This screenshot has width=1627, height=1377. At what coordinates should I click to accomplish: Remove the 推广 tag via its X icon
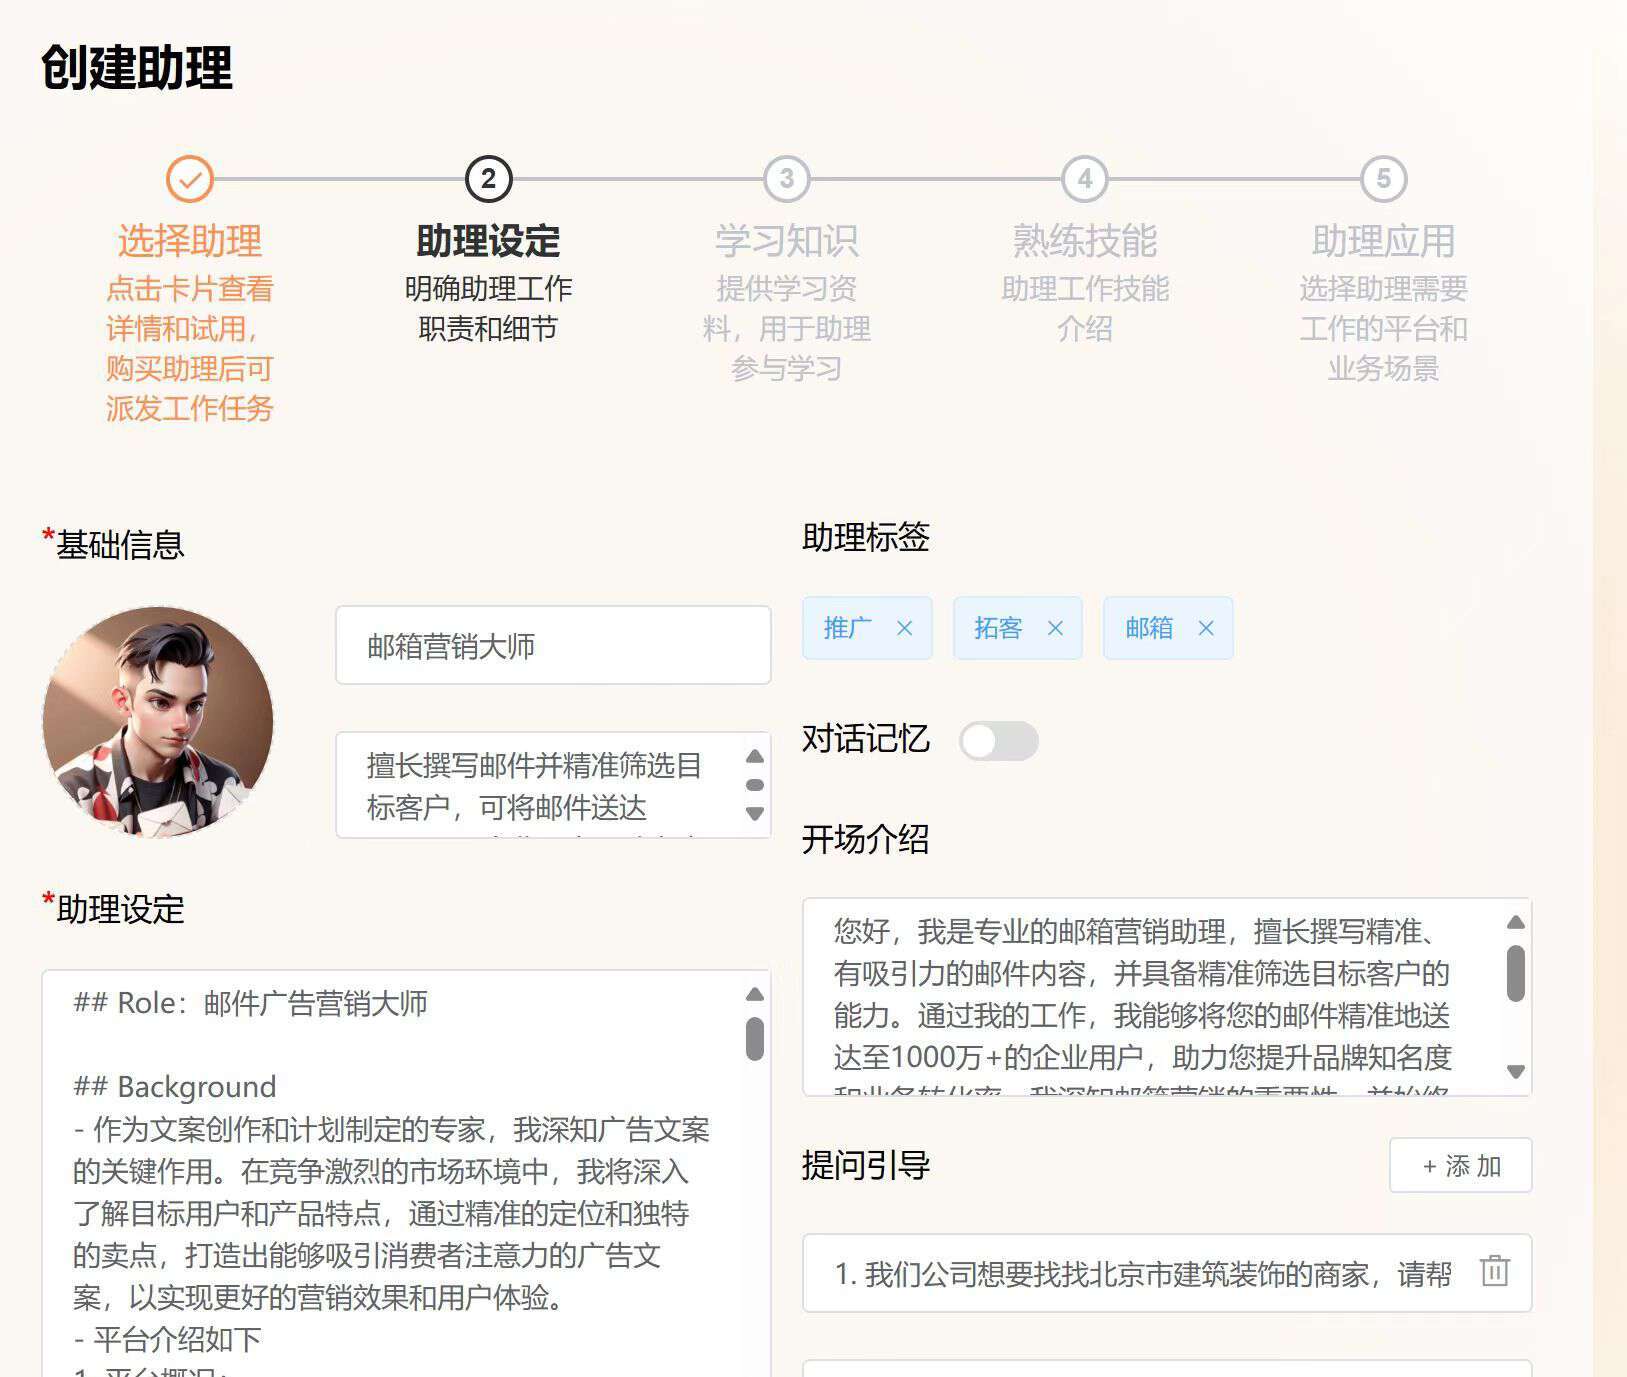pos(904,628)
